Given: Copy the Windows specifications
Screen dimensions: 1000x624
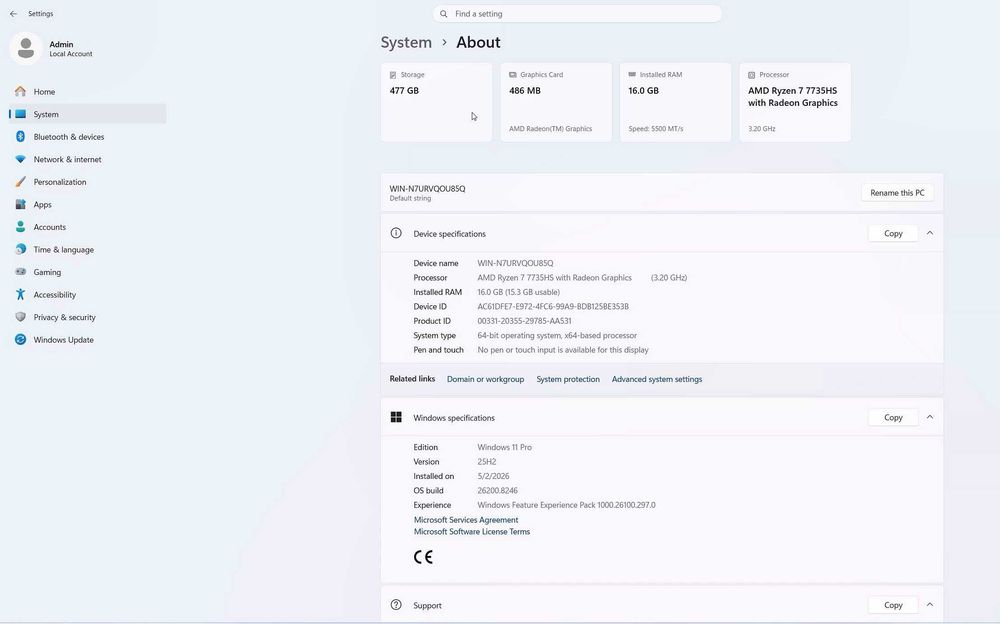Looking at the screenshot, I should pos(893,417).
